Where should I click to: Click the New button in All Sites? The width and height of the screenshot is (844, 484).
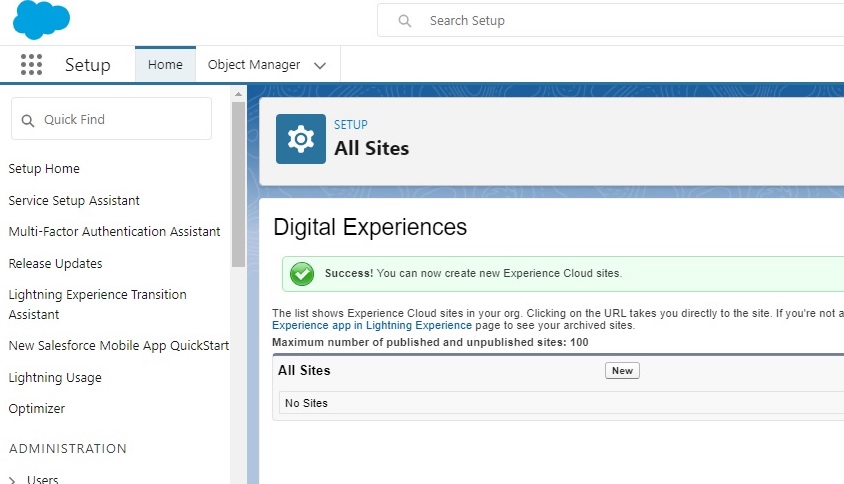pyautogui.click(x=622, y=370)
